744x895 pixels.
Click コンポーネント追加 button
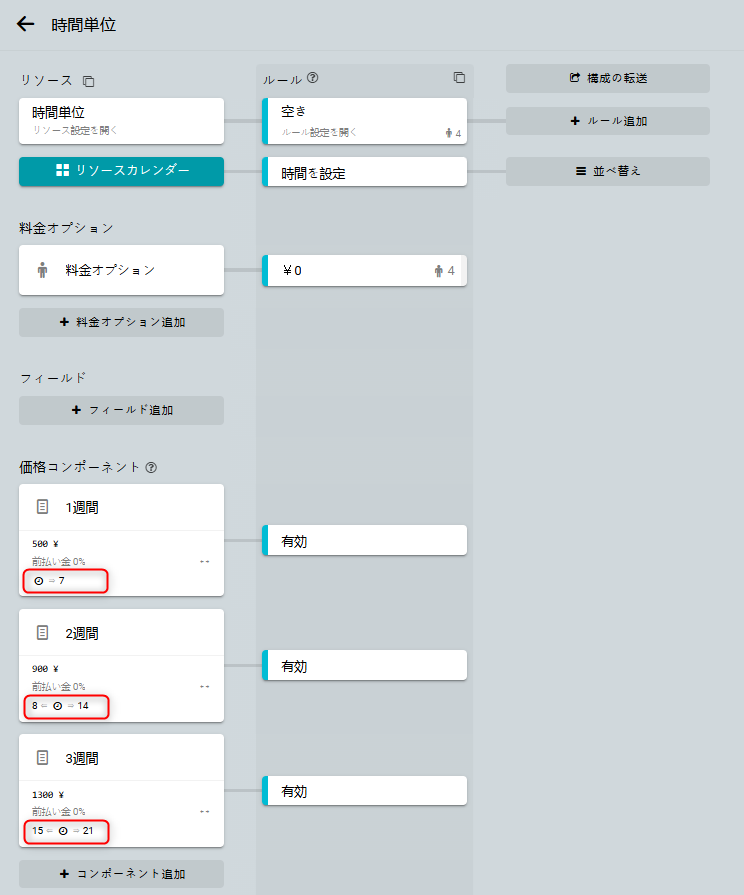121,874
